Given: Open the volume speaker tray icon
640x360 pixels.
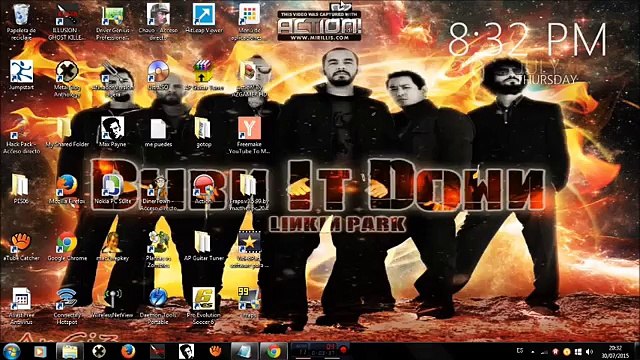Looking at the screenshot, I should tap(589, 351).
